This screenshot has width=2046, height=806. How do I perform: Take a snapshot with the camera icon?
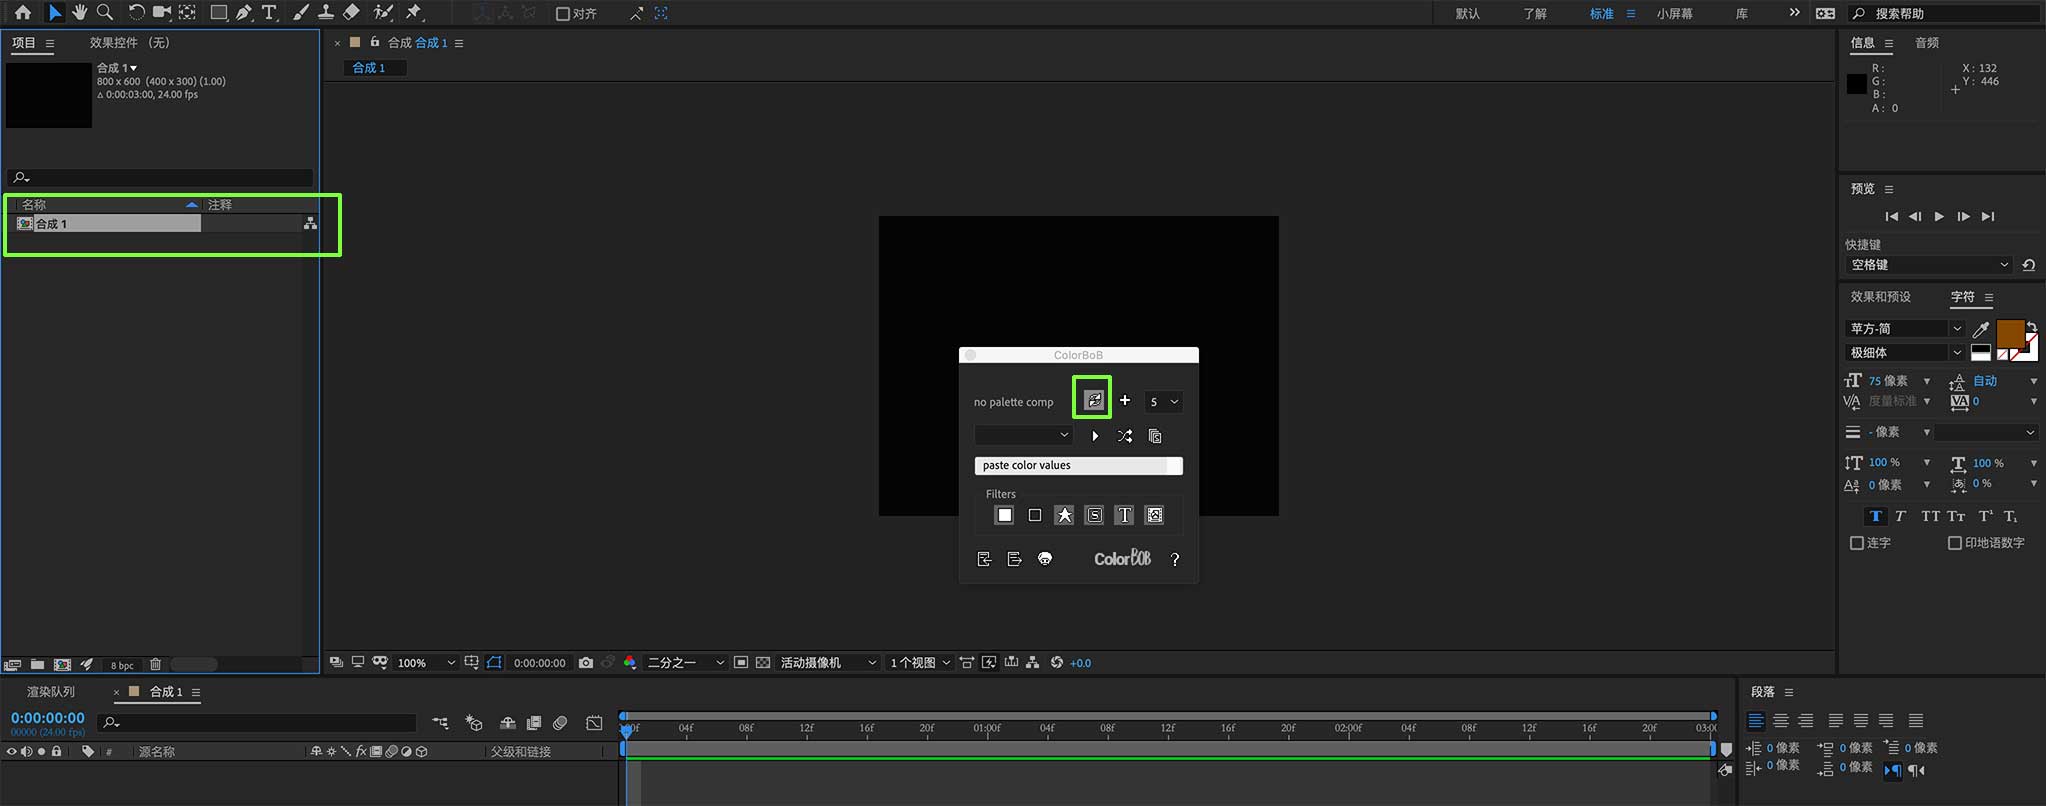(586, 662)
